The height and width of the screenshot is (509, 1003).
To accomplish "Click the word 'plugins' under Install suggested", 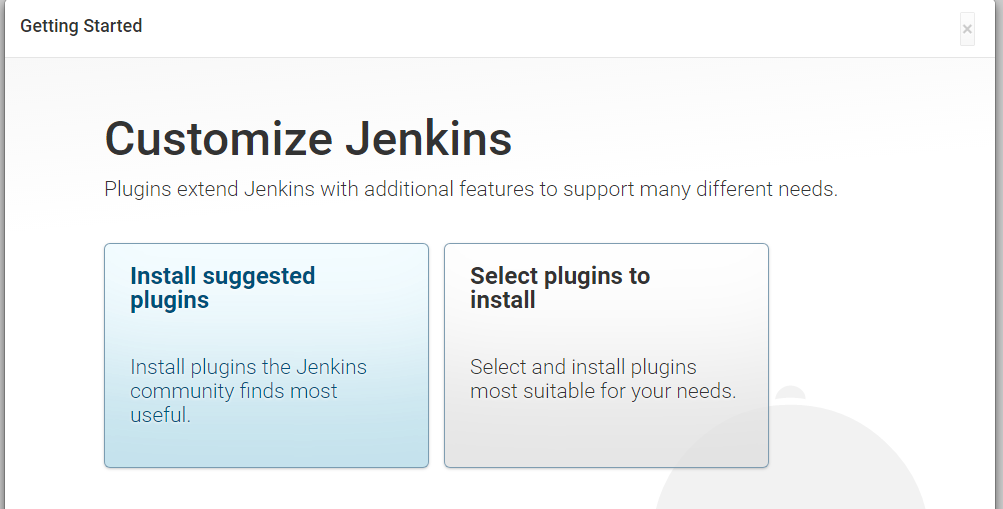I will [x=169, y=300].
